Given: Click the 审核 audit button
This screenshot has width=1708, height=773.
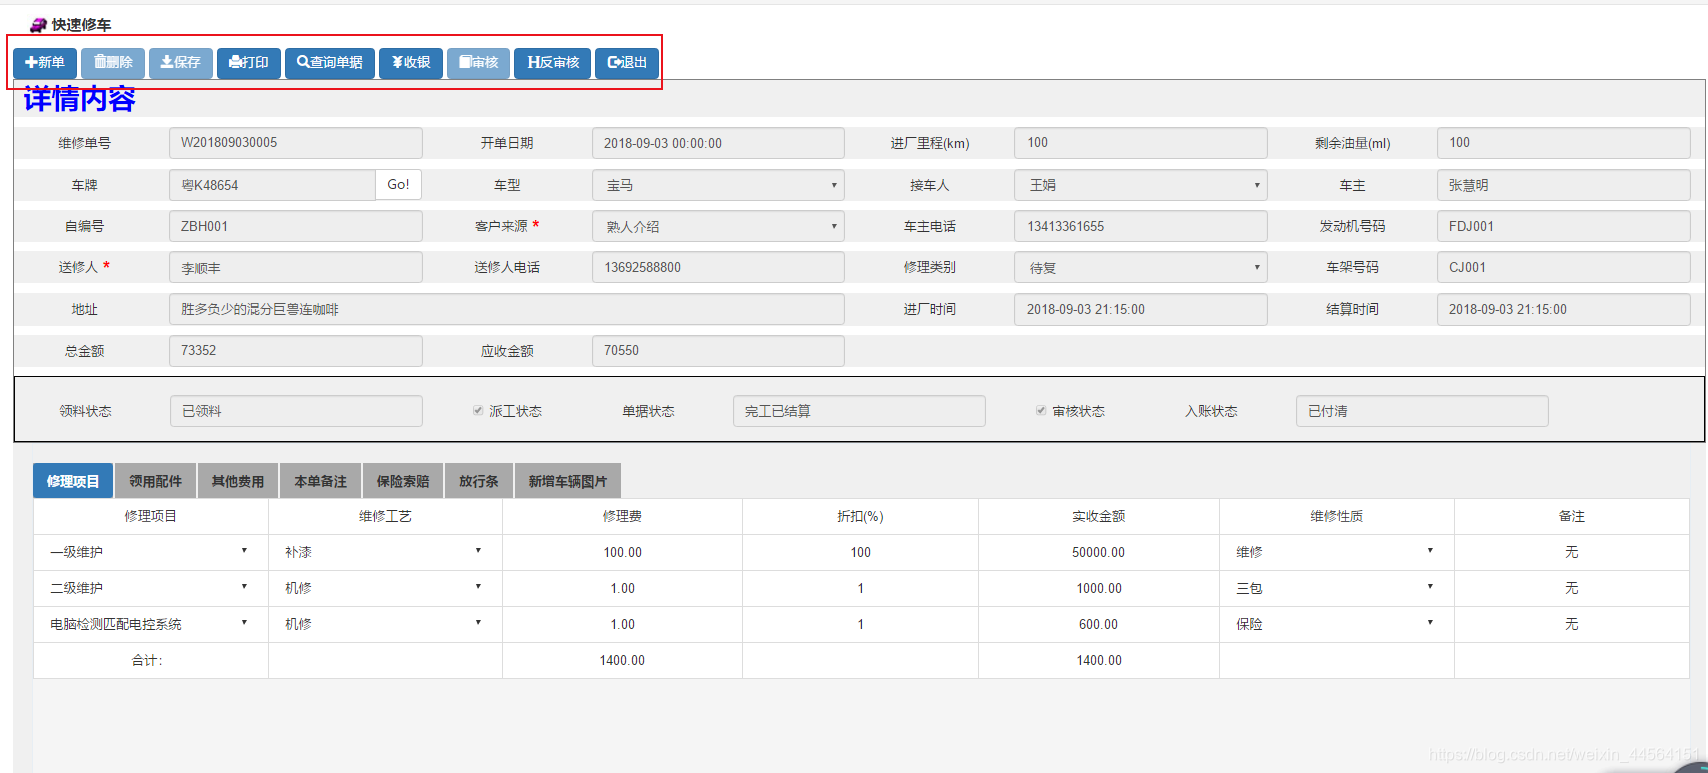Looking at the screenshot, I should click(x=478, y=63).
